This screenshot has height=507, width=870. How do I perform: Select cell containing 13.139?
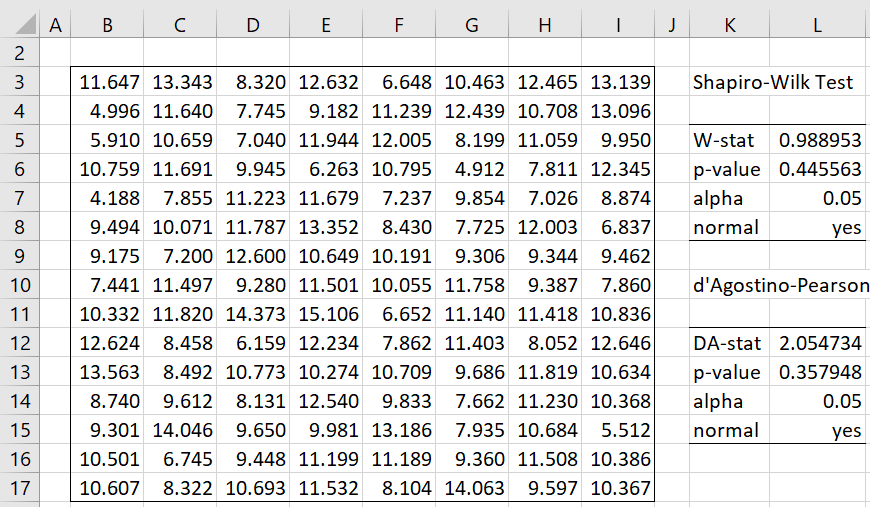pyautogui.click(x=618, y=82)
